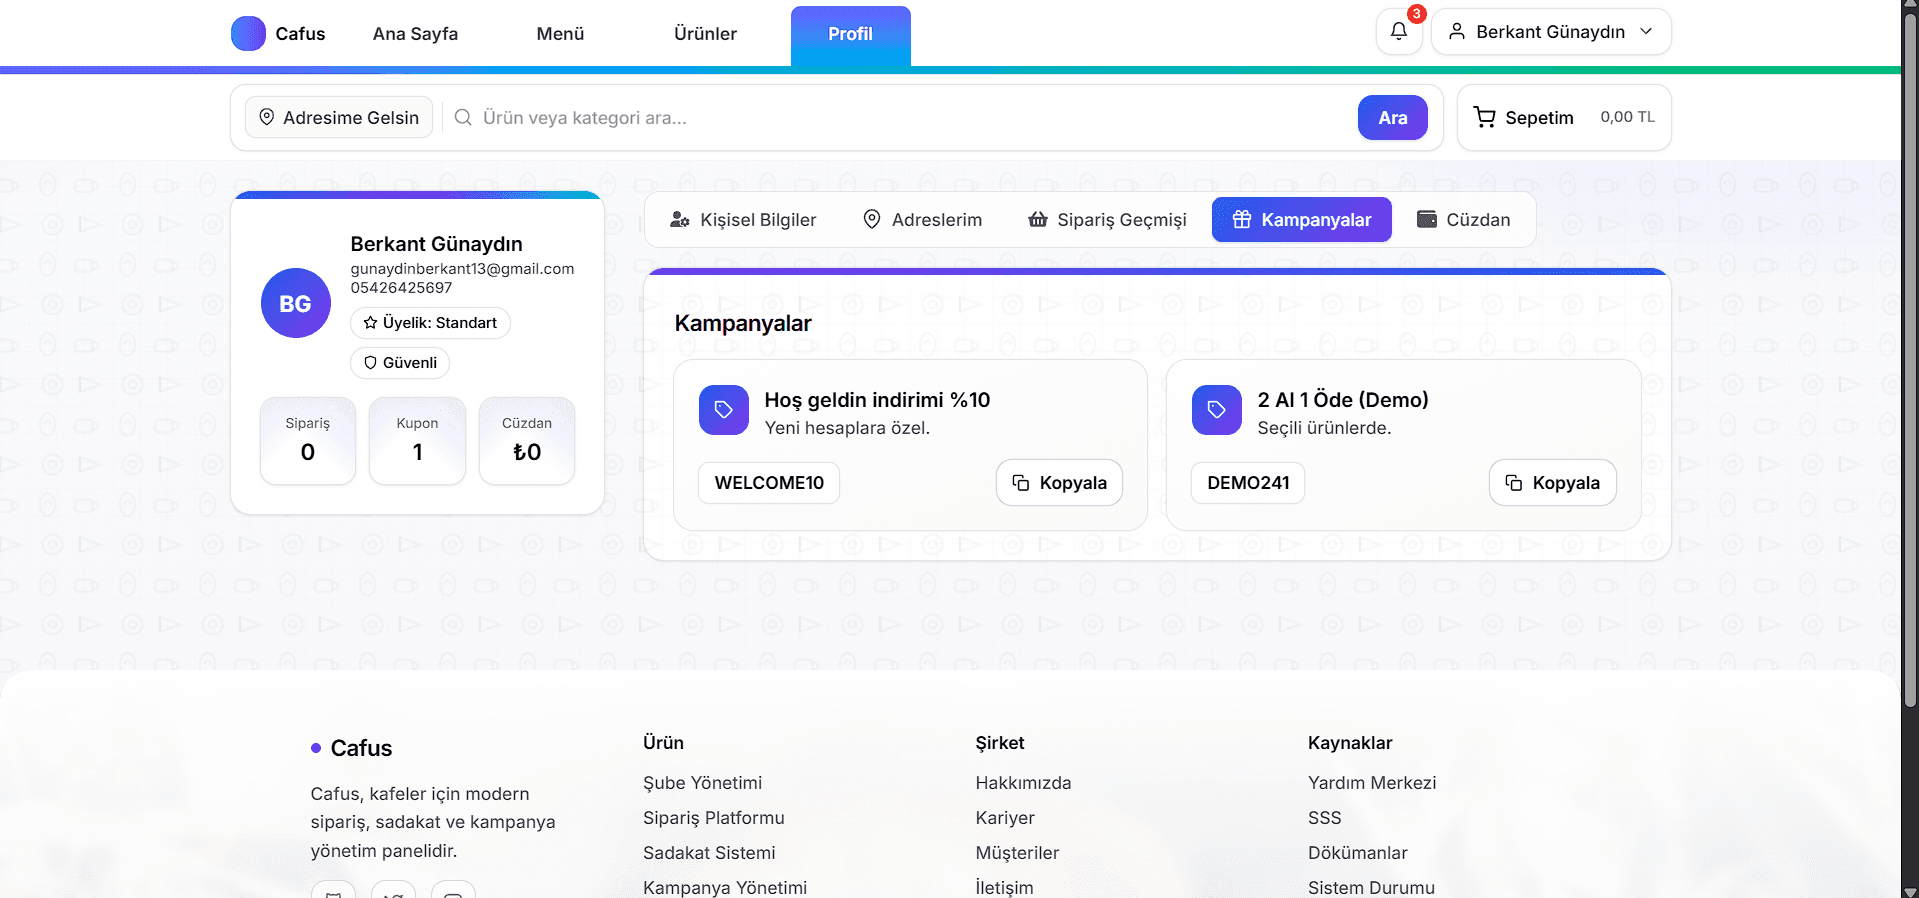This screenshot has height=898, width=1919.
Task: Open Şube Yönetimi footer link
Action: pyautogui.click(x=702, y=783)
